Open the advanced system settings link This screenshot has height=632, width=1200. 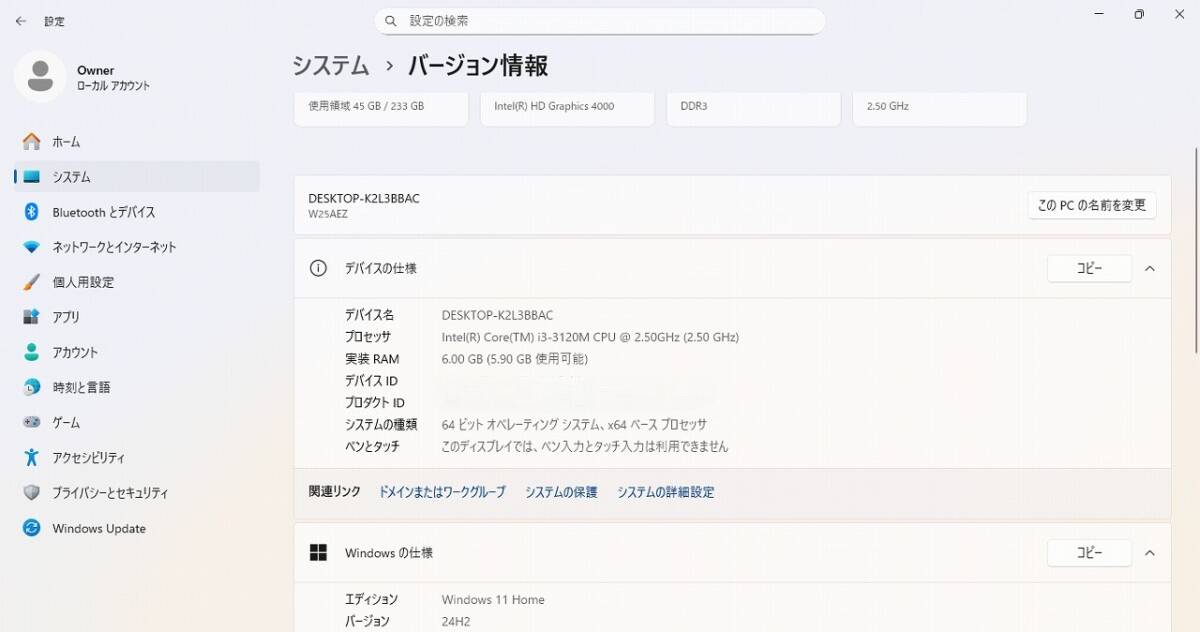point(665,492)
